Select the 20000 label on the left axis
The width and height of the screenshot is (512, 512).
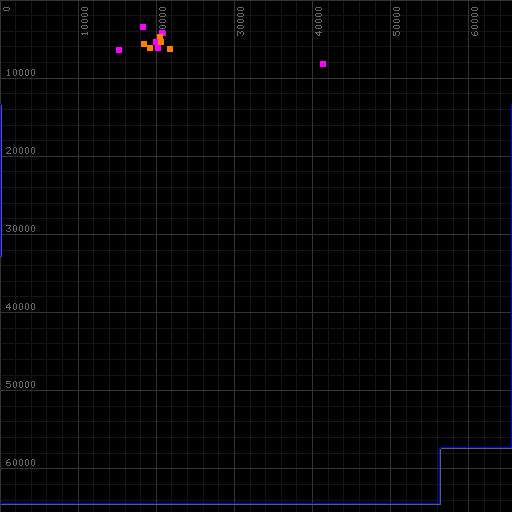pyautogui.click(x=20, y=151)
